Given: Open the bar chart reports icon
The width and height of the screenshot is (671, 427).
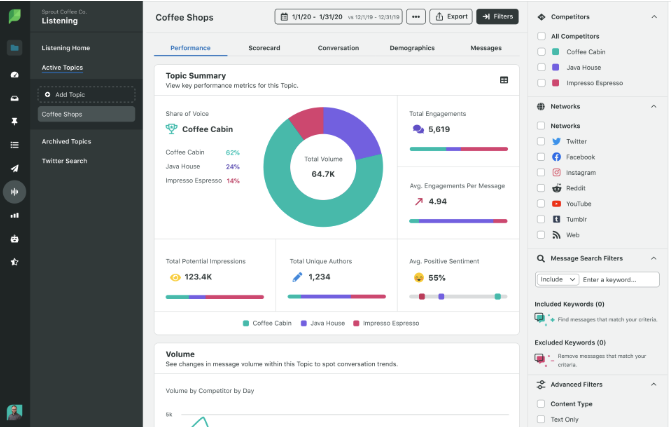Looking at the screenshot, I should tap(15, 215).
